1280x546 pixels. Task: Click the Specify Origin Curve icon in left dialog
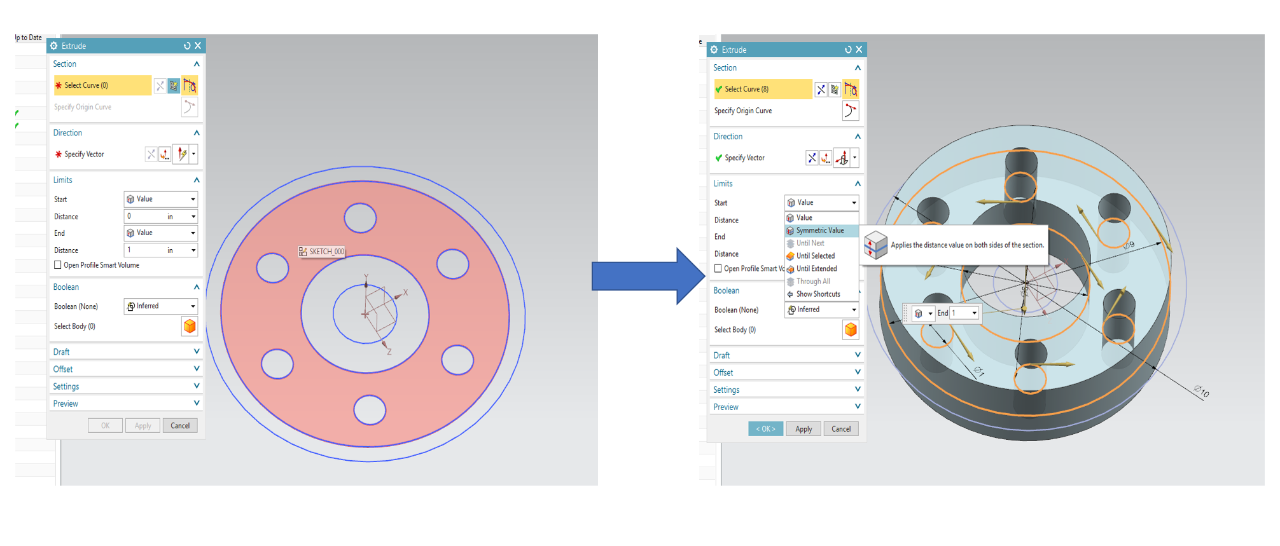coord(189,107)
